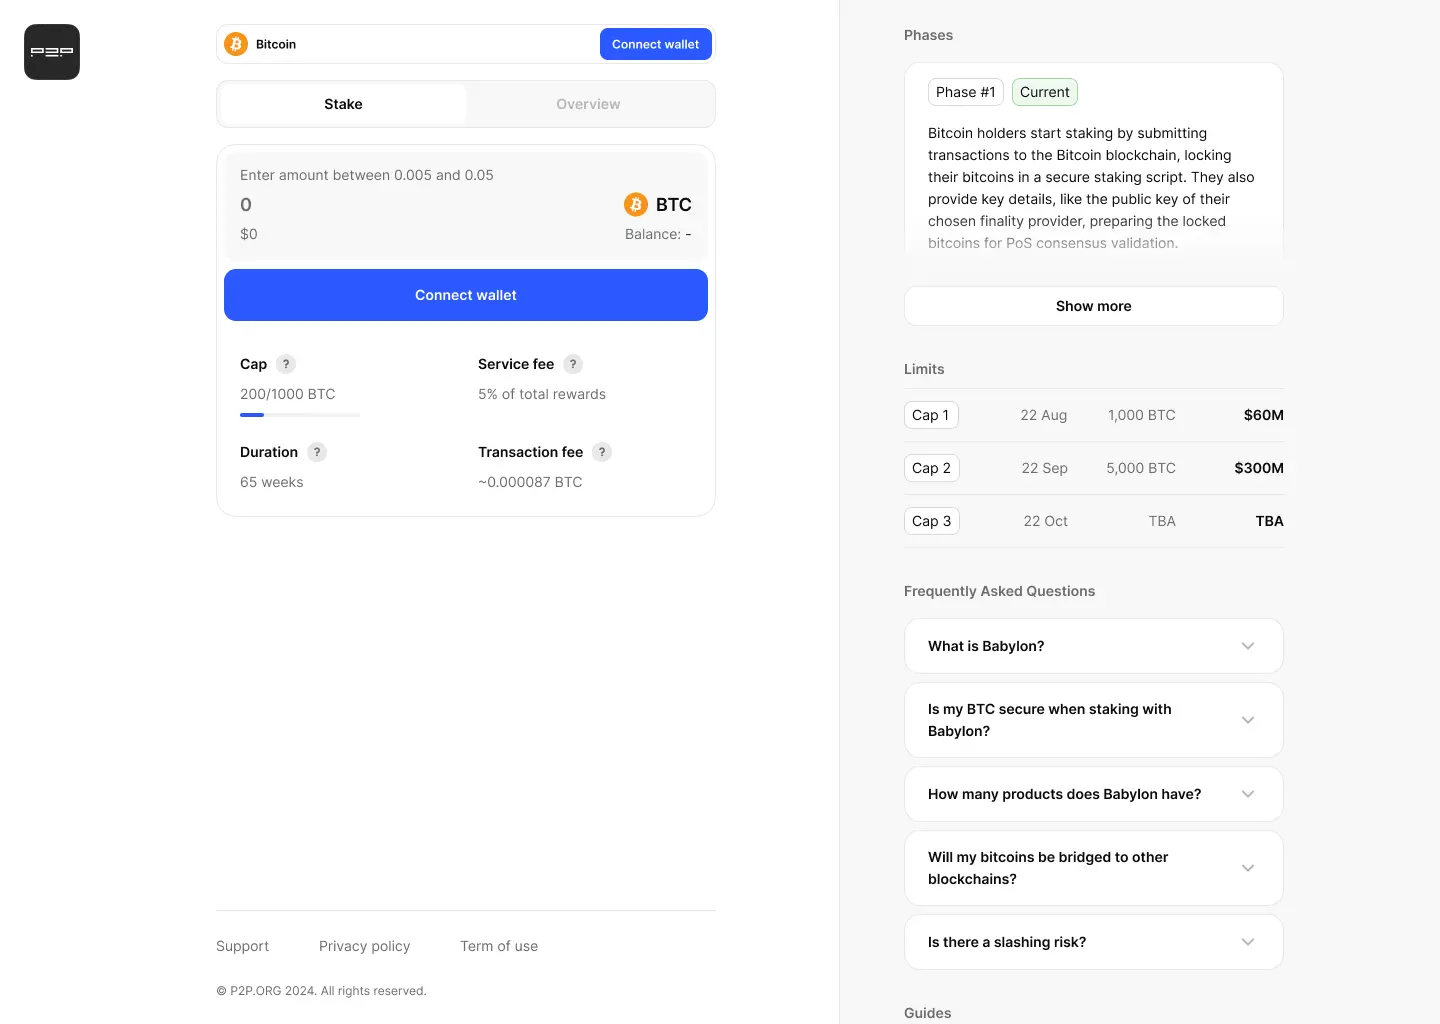Switch to the Overview tab

(588, 104)
